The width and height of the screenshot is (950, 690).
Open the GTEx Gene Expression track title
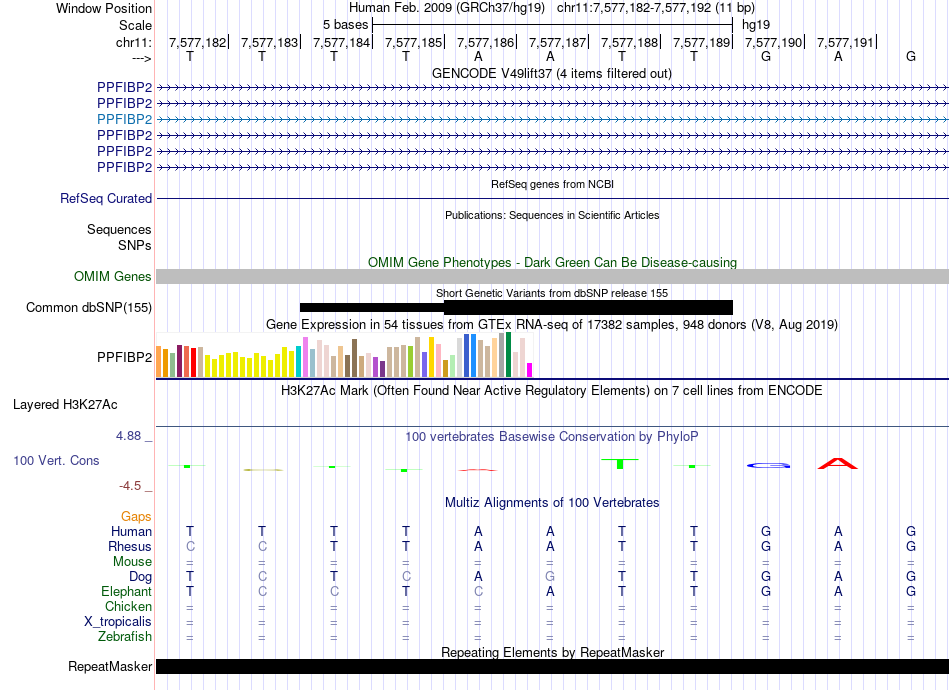click(552, 324)
